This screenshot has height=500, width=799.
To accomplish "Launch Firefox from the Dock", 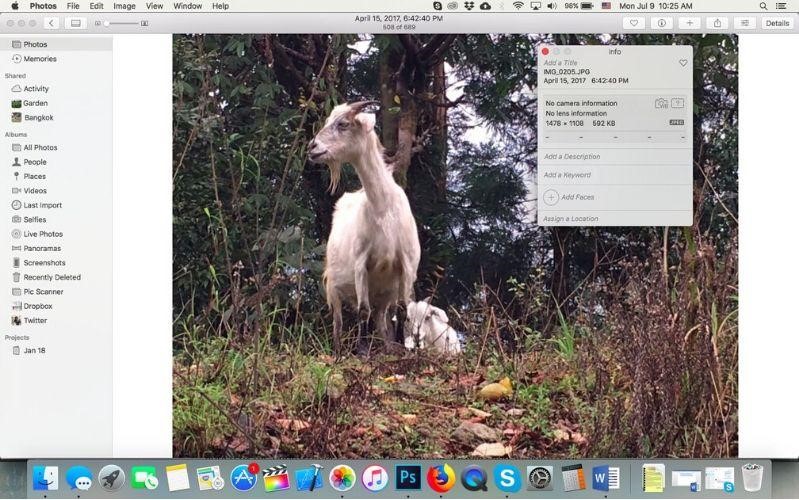I will (441, 478).
